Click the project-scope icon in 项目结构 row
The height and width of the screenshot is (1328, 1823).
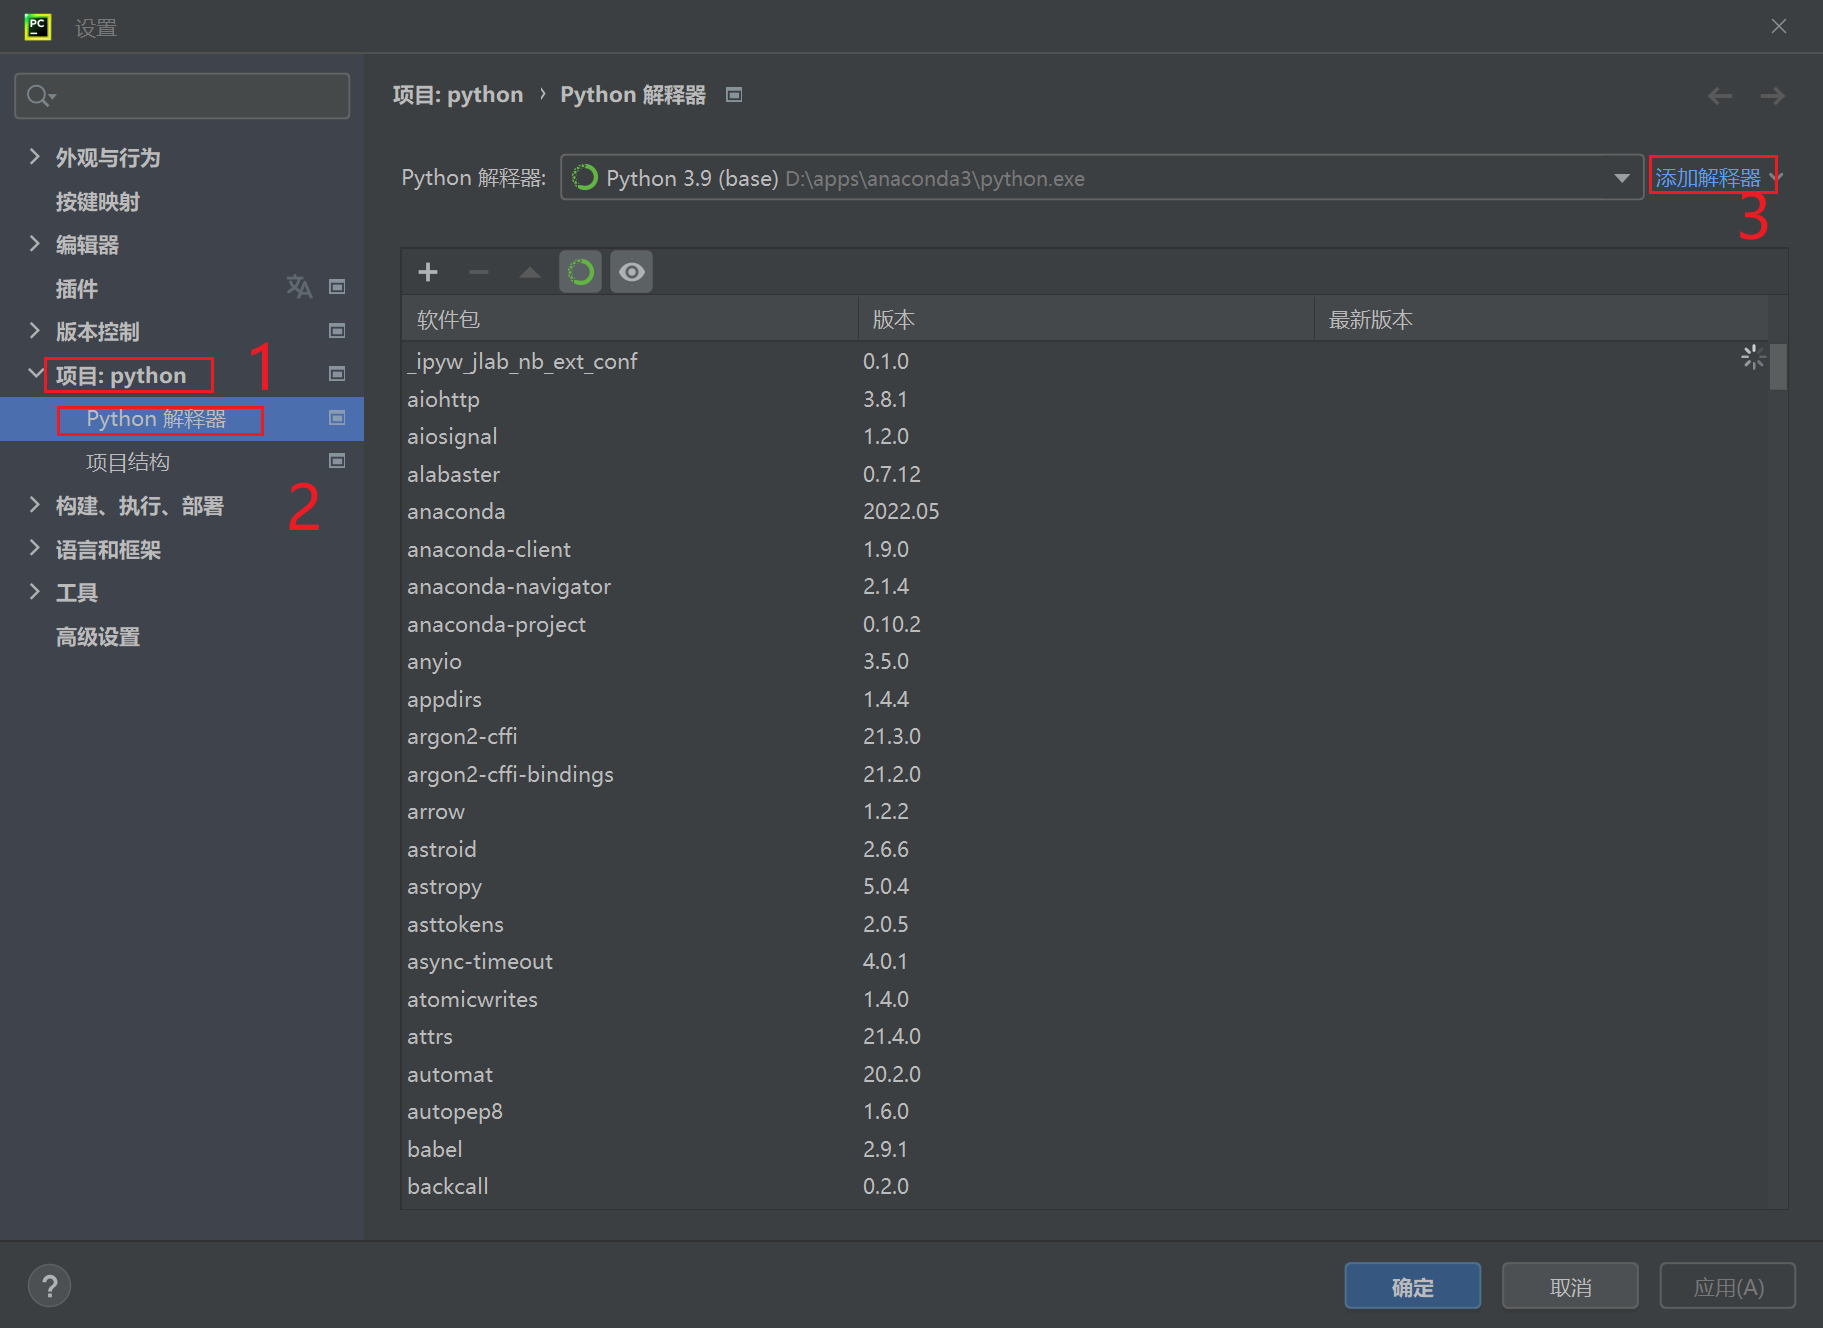337,460
